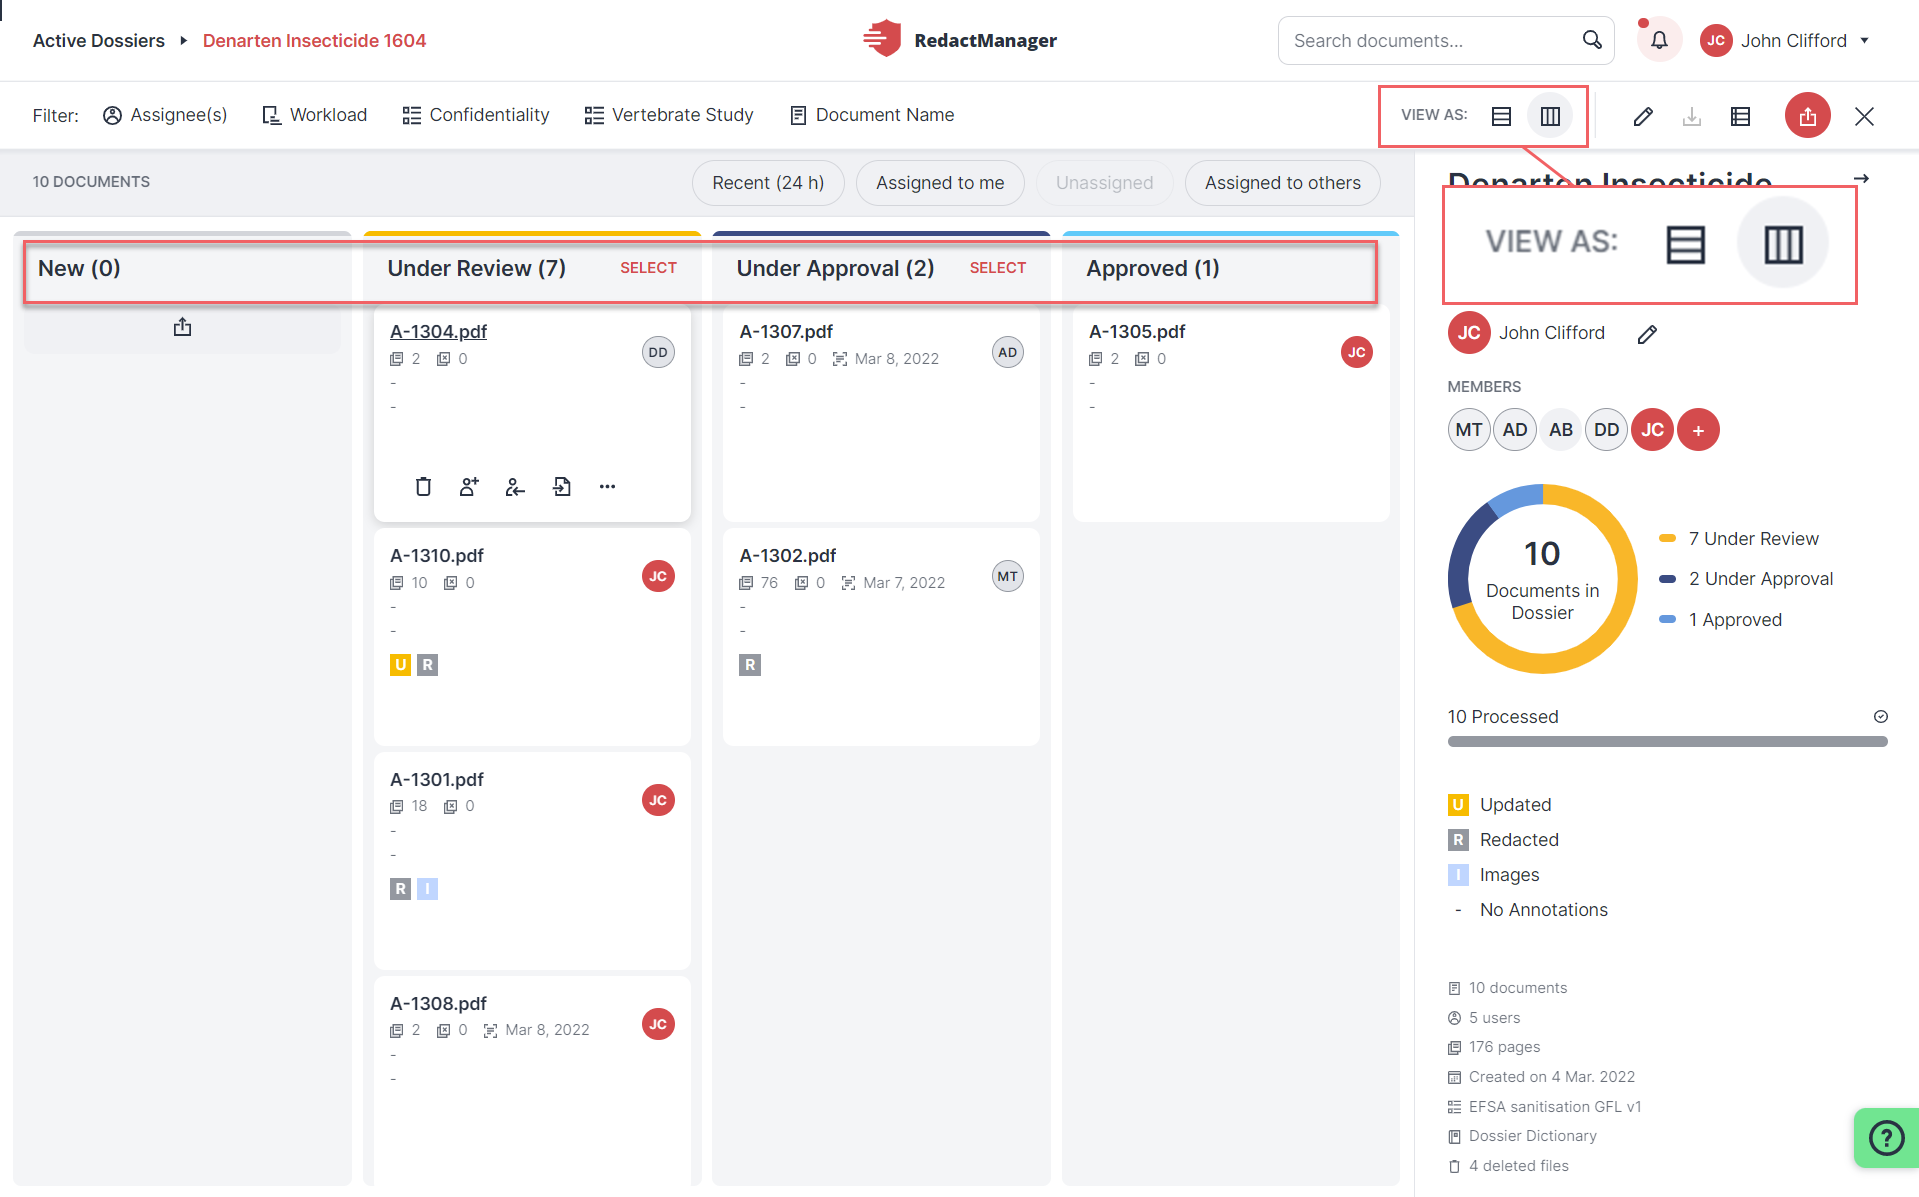Open the Document Name filter
This screenshot has height=1197, width=1919.
coord(872,115)
